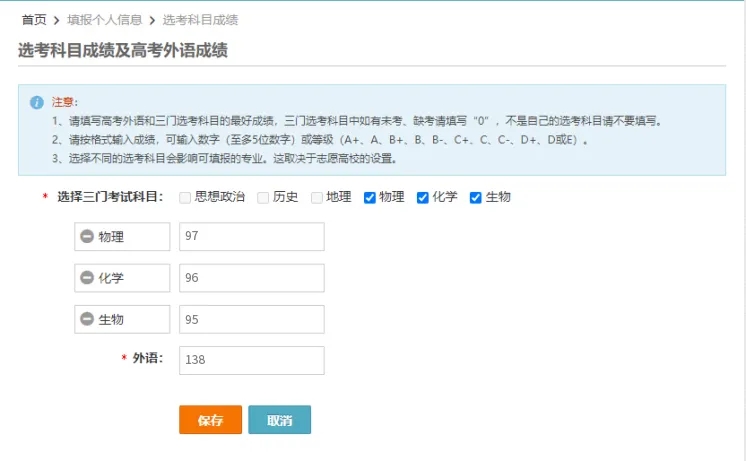The width and height of the screenshot is (746, 461).
Task: Go to 首页 via breadcrumb
Action: click(34, 19)
